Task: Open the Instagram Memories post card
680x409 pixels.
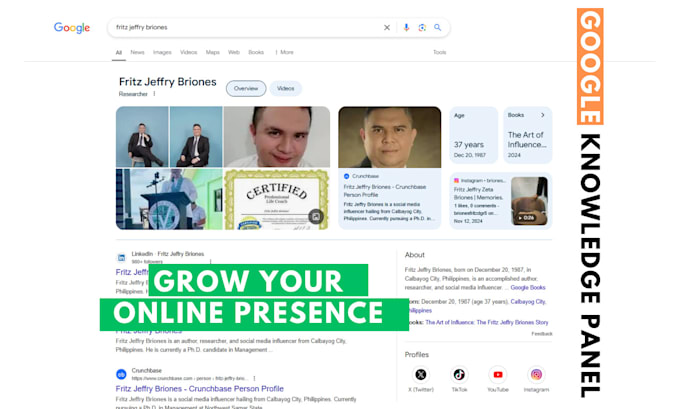Action: click(x=500, y=201)
